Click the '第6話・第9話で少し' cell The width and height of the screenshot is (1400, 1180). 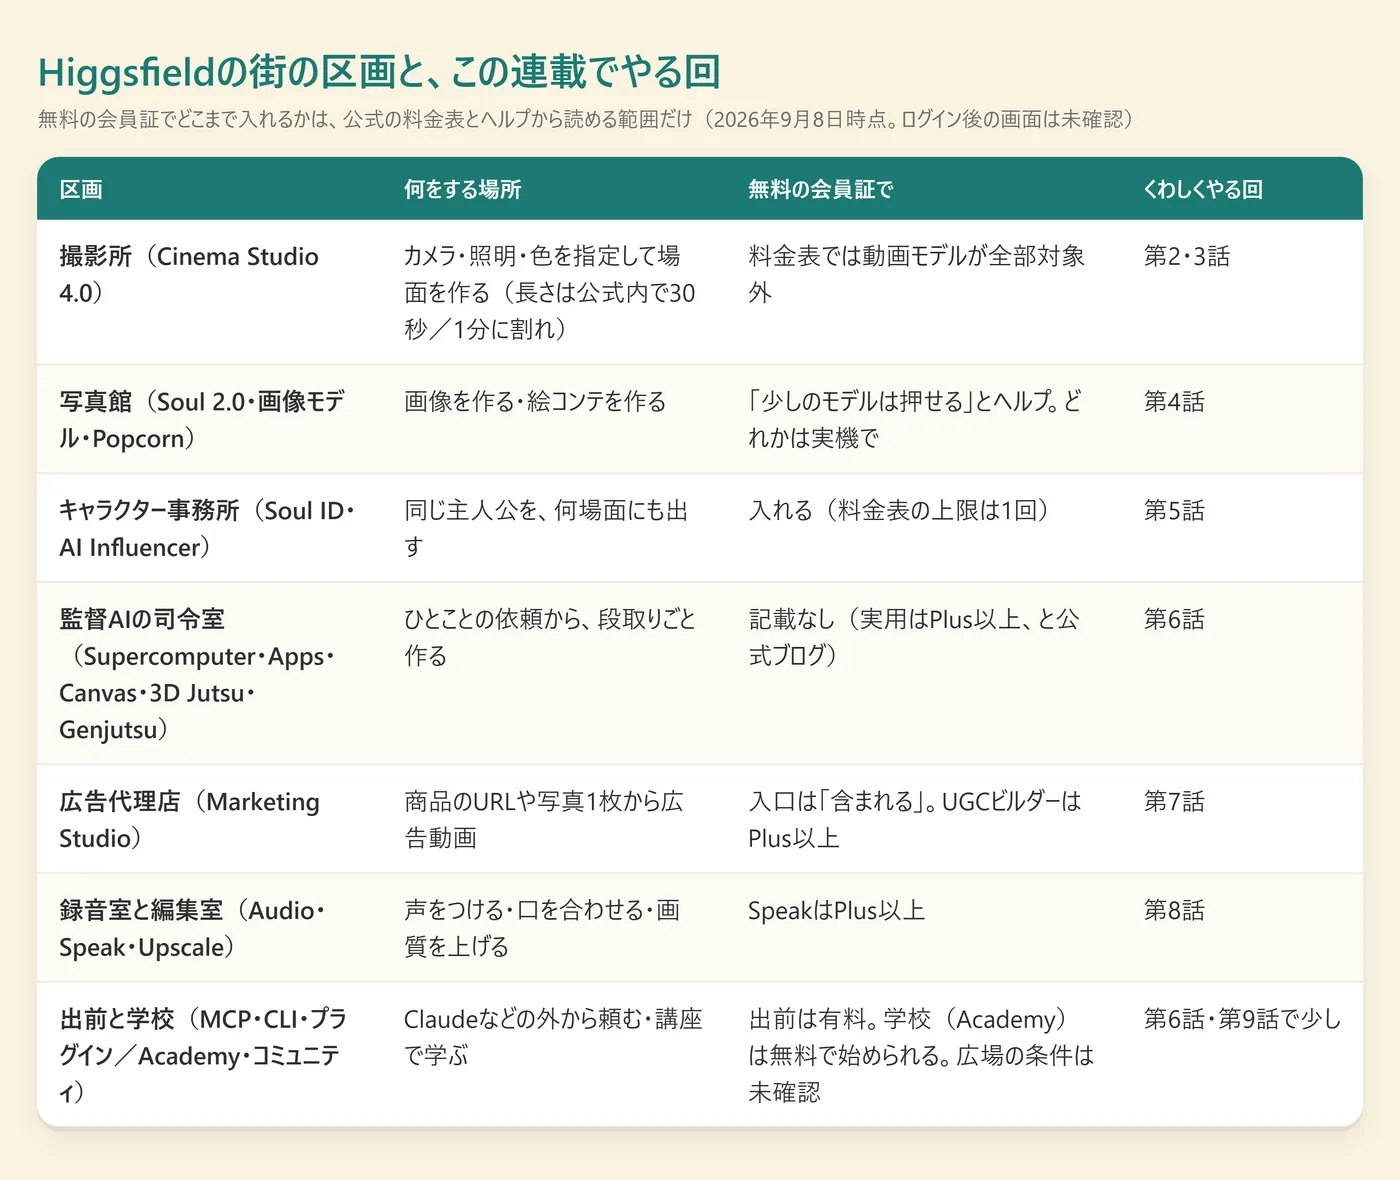tap(1242, 1055)
